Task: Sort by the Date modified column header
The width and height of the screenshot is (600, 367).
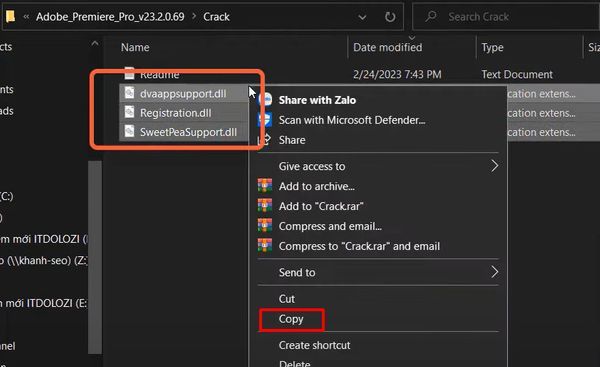Action: (x=388, y=47)
